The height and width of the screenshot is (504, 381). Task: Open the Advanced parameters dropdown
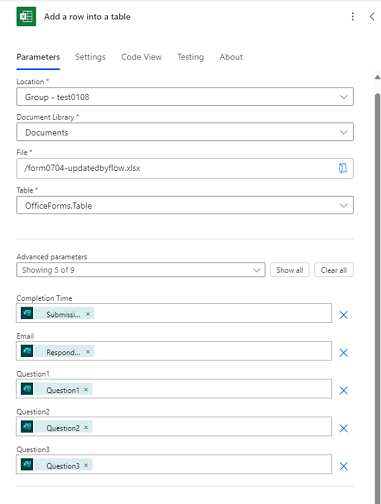coord(141,270)
